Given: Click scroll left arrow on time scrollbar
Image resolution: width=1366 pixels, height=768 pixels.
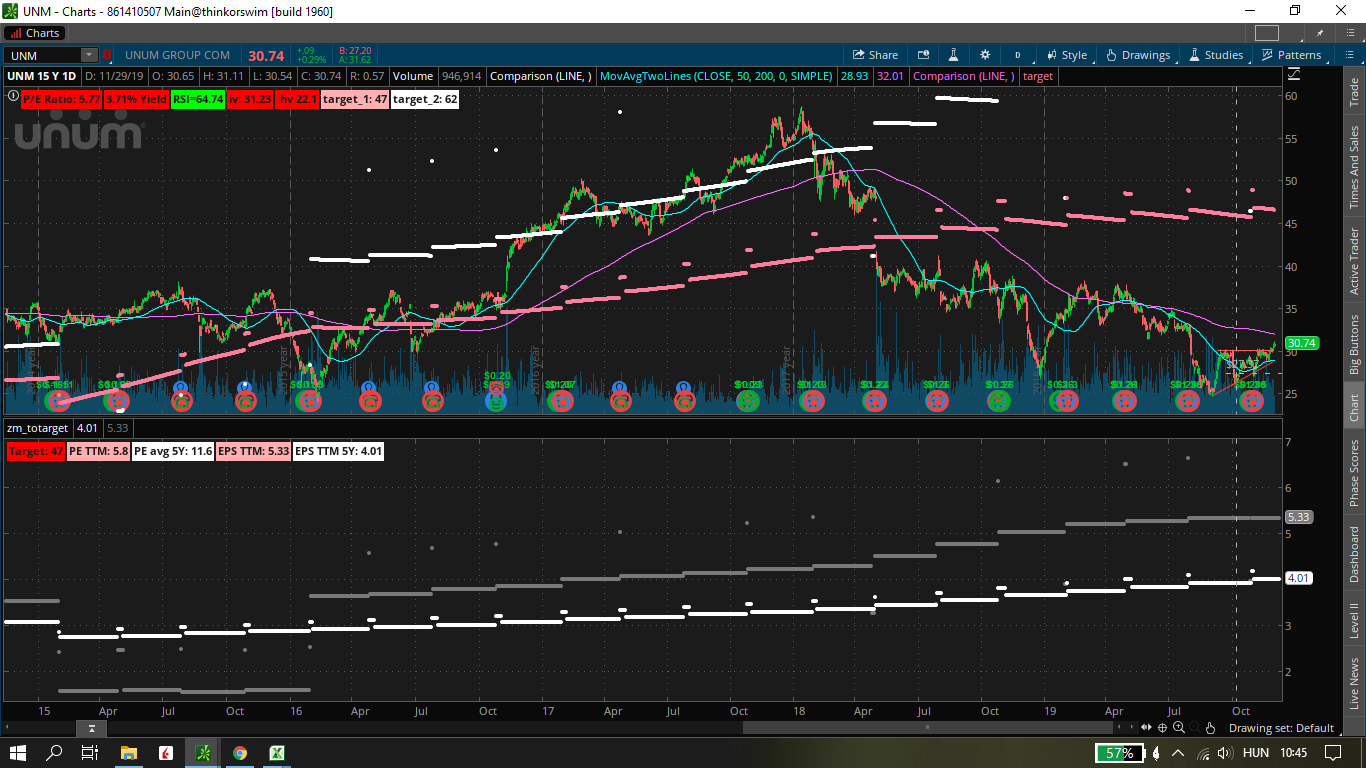Looking at the screenshot, I should click(x=6, y=728).
